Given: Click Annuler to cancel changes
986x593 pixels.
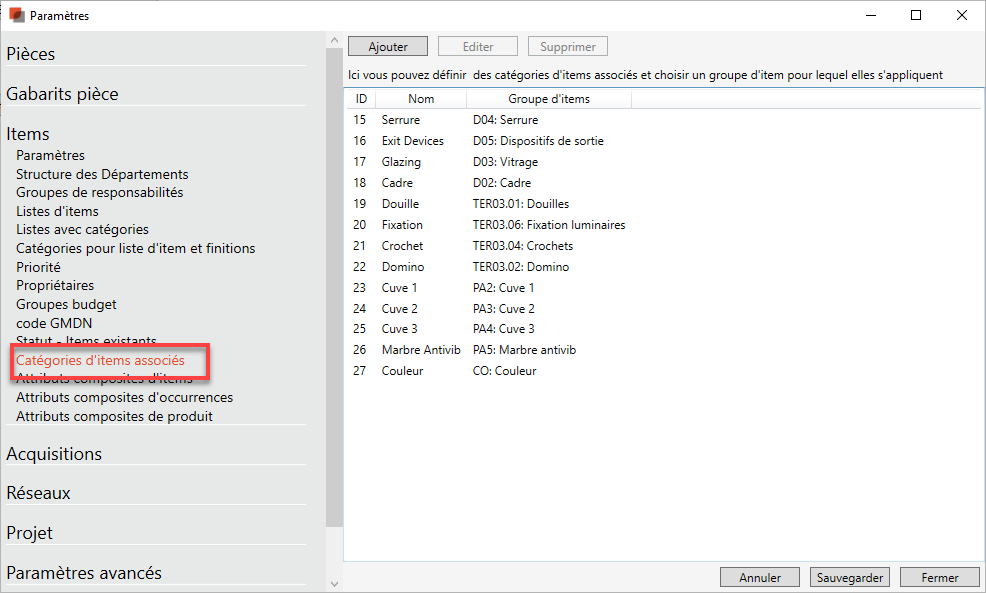Looking at the screenshot, I should click(x=760, y=577).
